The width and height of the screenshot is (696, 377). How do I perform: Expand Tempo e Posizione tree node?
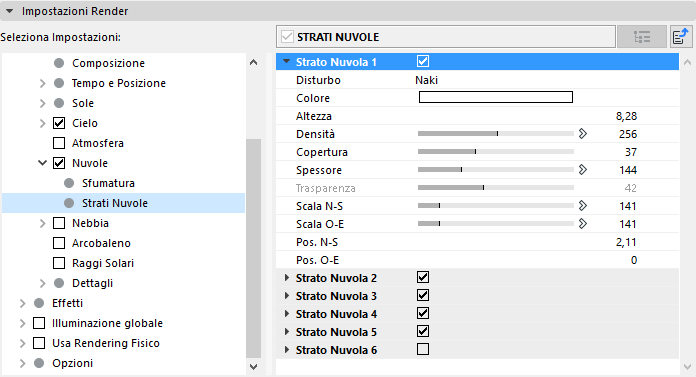pos(42,83)
